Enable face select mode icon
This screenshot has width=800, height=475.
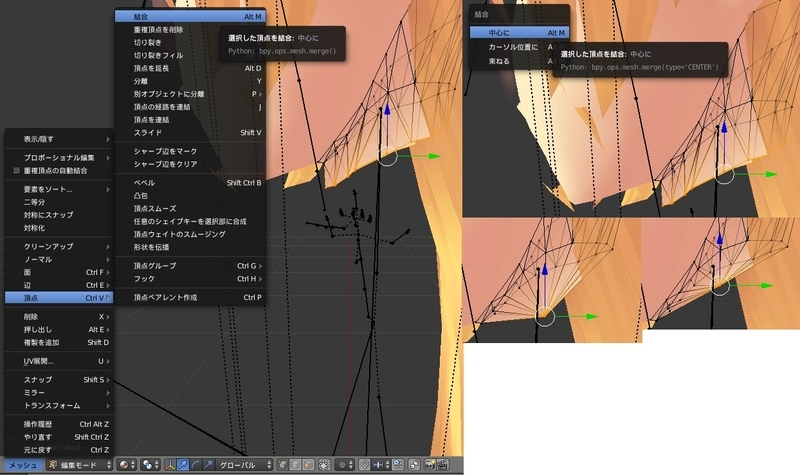click(308, 465)
